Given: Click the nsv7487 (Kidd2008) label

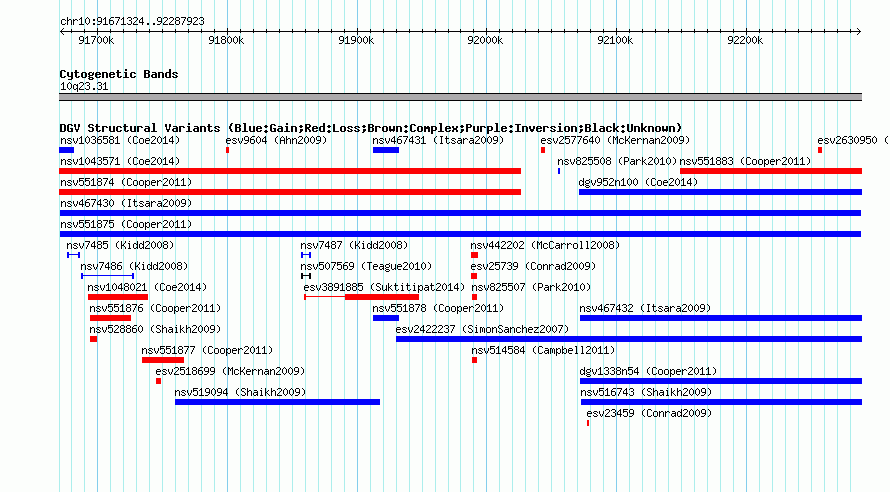Looking at the screenshot, I should (x=354, y=245).
